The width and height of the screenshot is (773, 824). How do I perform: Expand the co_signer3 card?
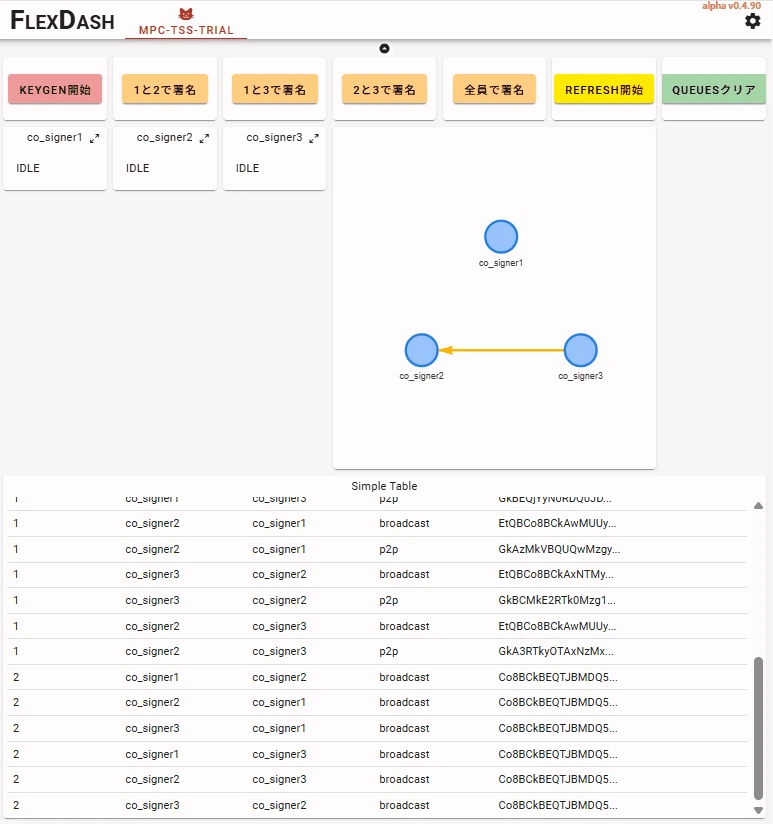click(x=314, y=138)
